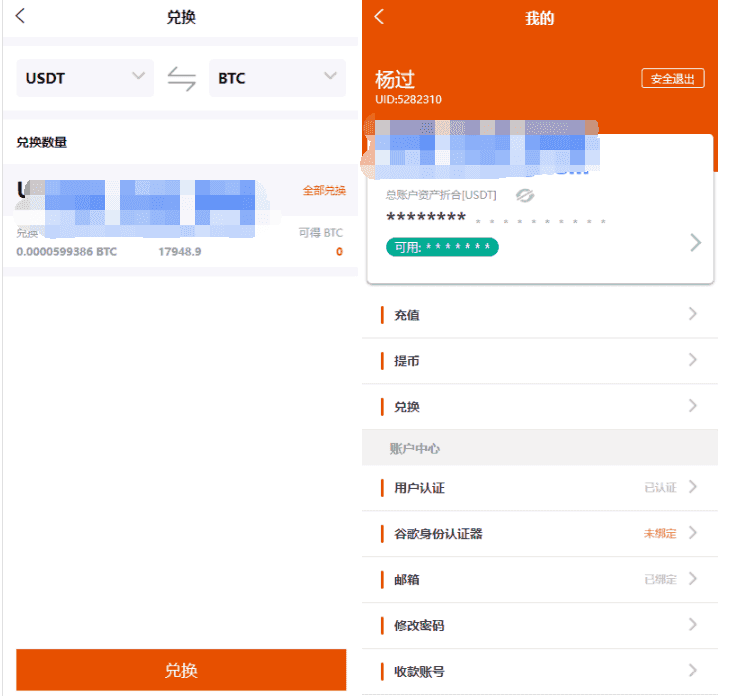Image resolution: width=735 pixels, height=696 pixels.
Task: Click the 总账户资产折合[USDT] label
Action: [441, 195]
